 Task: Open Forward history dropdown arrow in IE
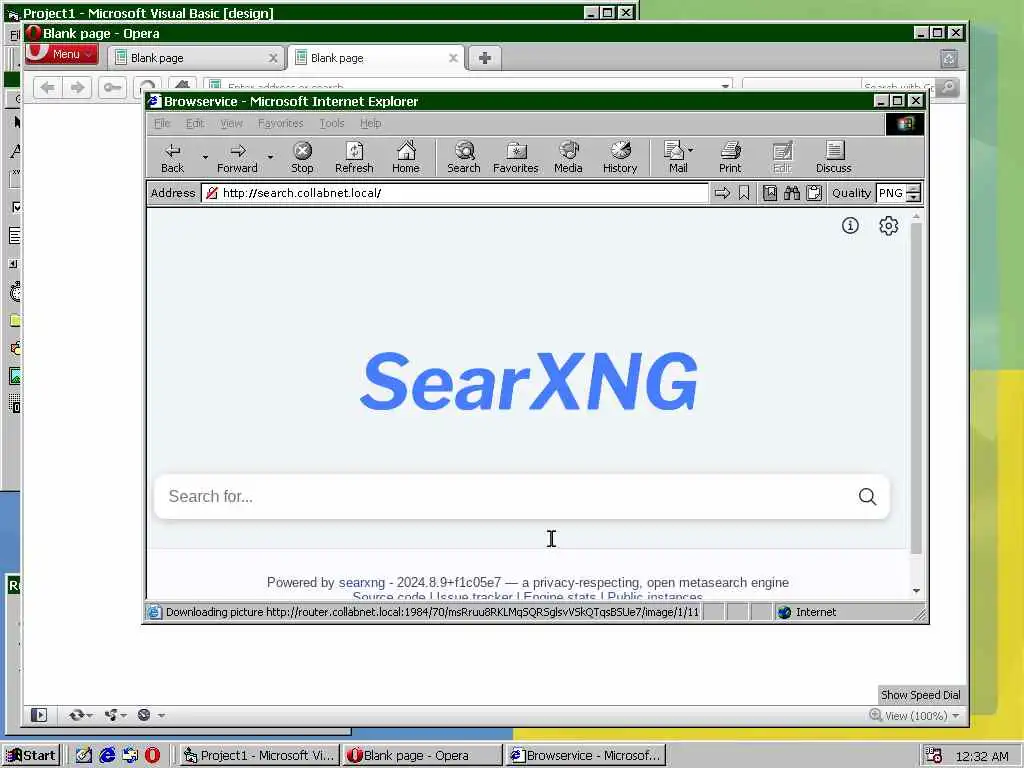[270, 157]
